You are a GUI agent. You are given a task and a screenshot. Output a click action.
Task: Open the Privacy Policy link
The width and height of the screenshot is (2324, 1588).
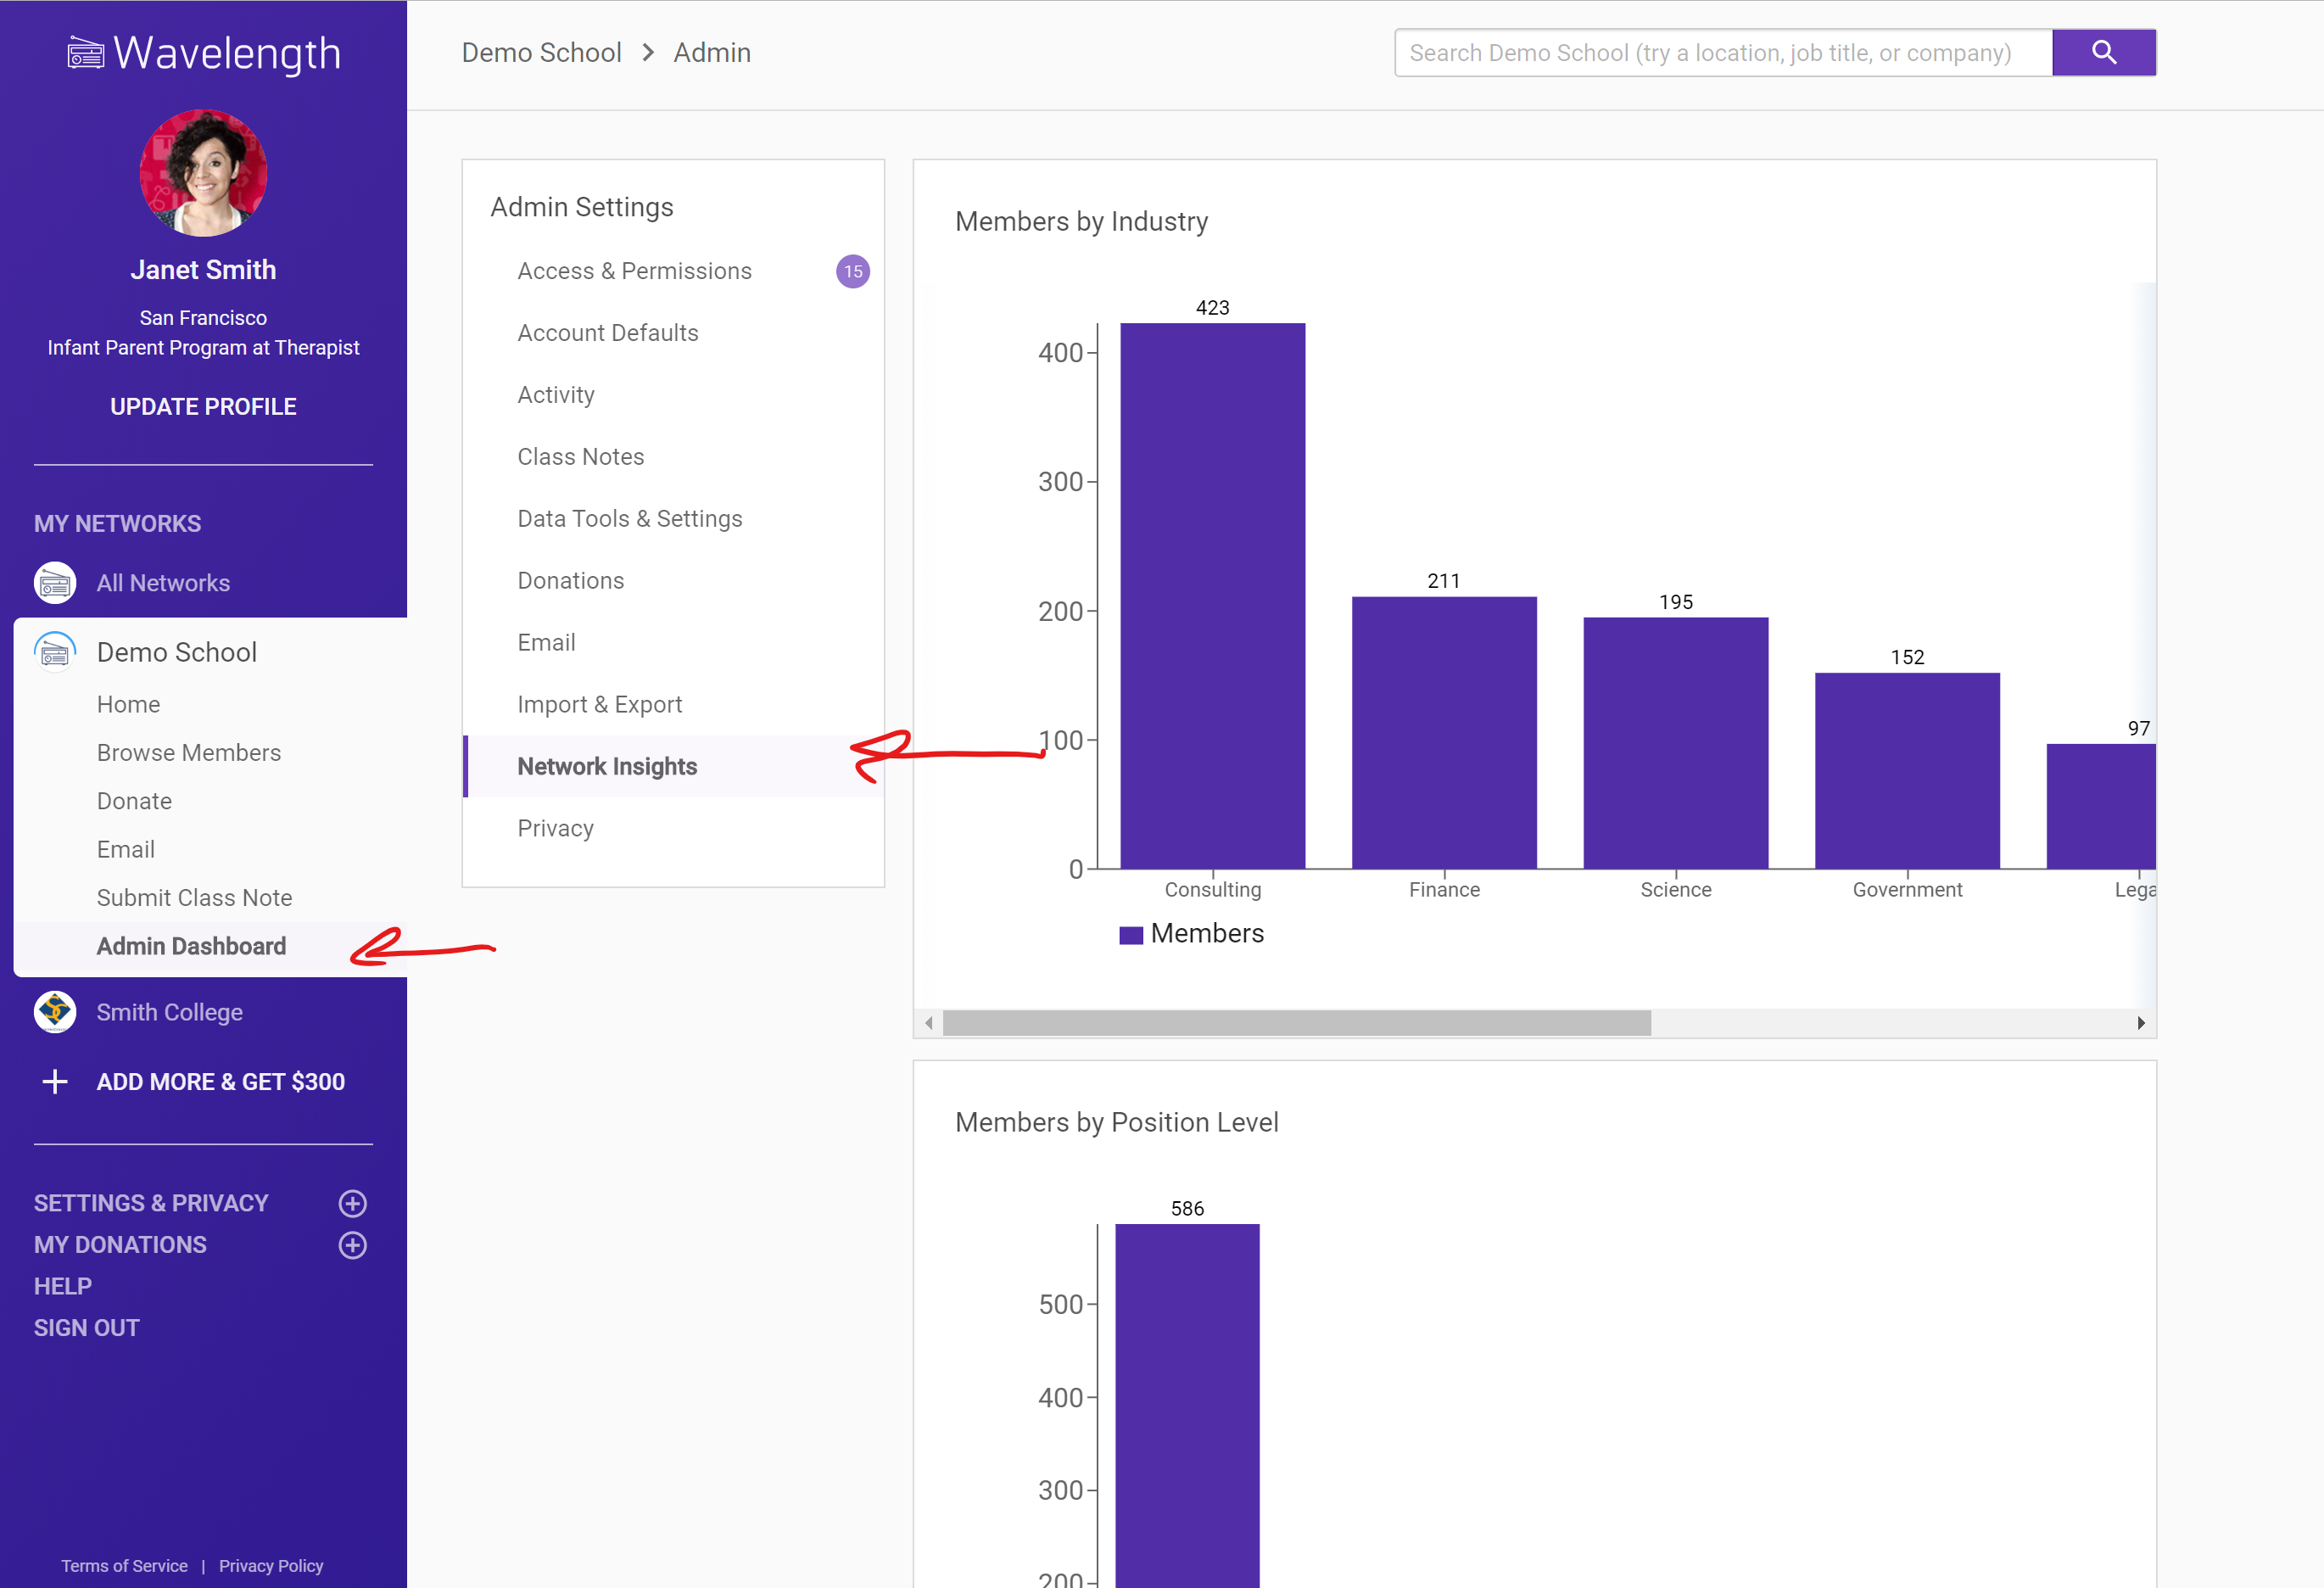click(270, 1566)
